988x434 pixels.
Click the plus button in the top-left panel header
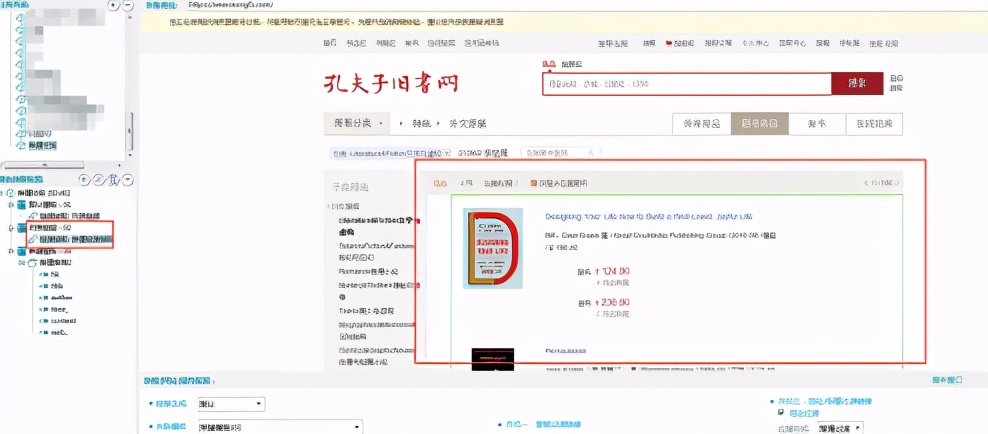pos(113,4)
